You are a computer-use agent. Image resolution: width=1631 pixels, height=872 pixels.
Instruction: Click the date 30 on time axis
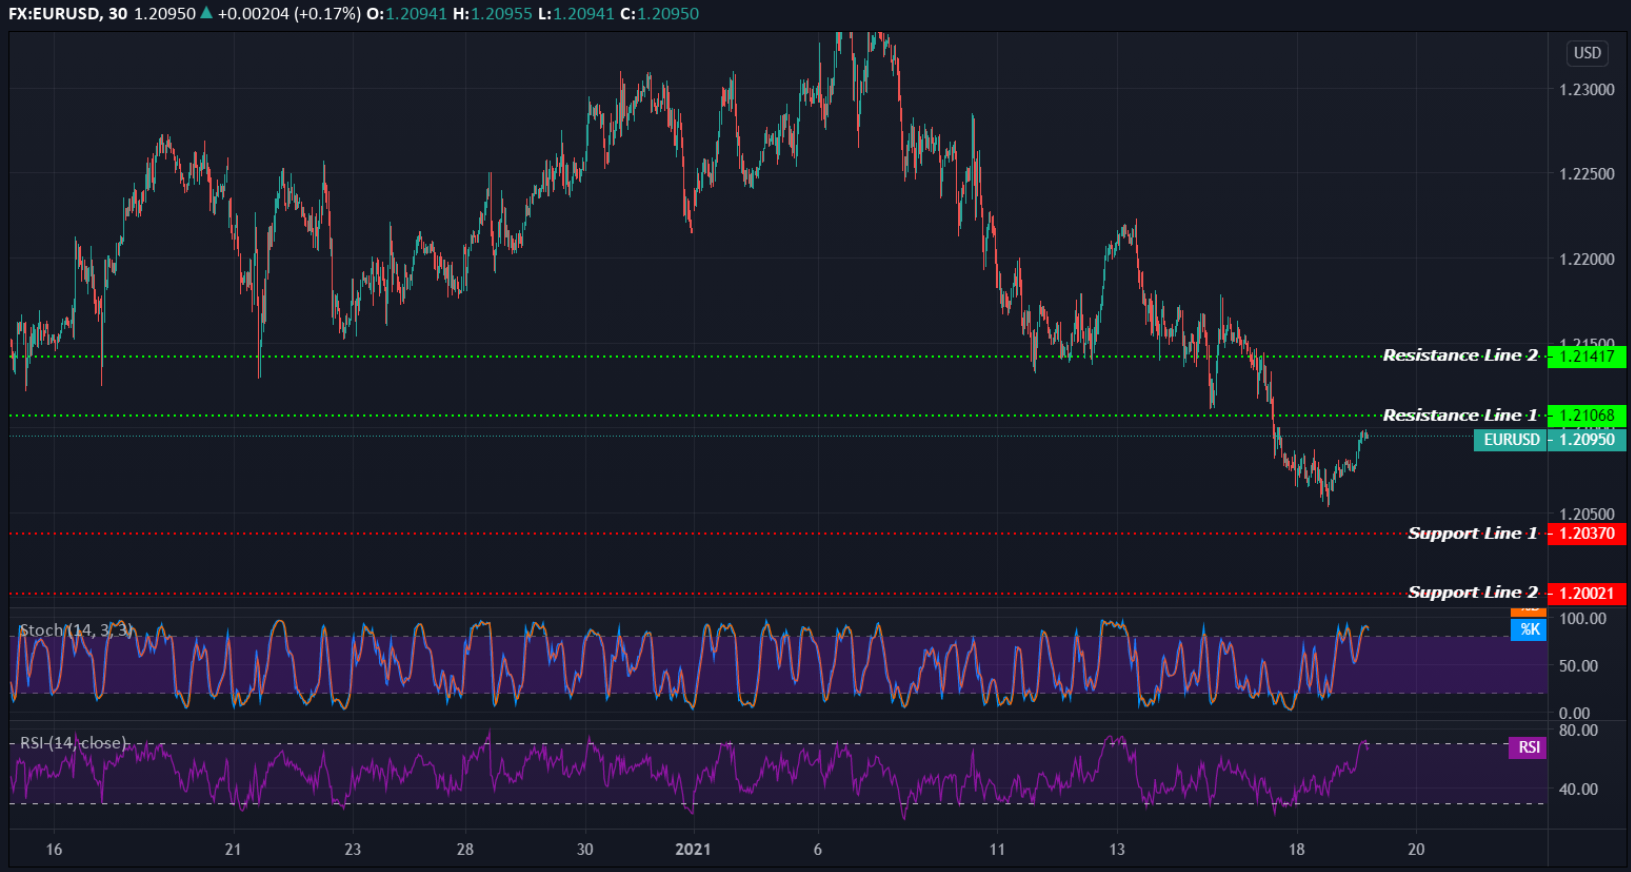tap(585, 849)
